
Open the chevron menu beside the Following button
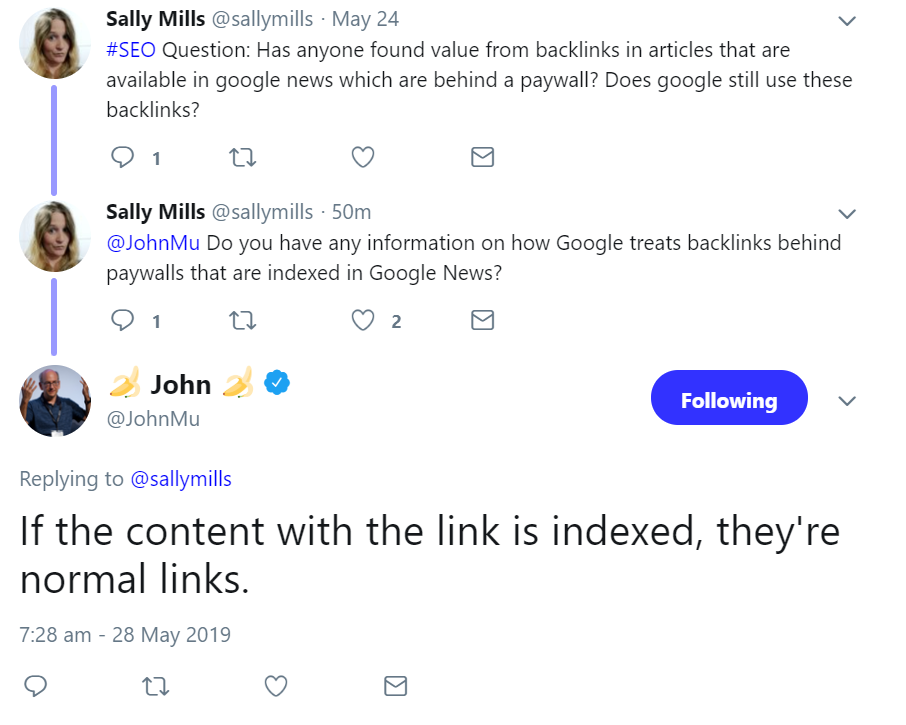847,401
